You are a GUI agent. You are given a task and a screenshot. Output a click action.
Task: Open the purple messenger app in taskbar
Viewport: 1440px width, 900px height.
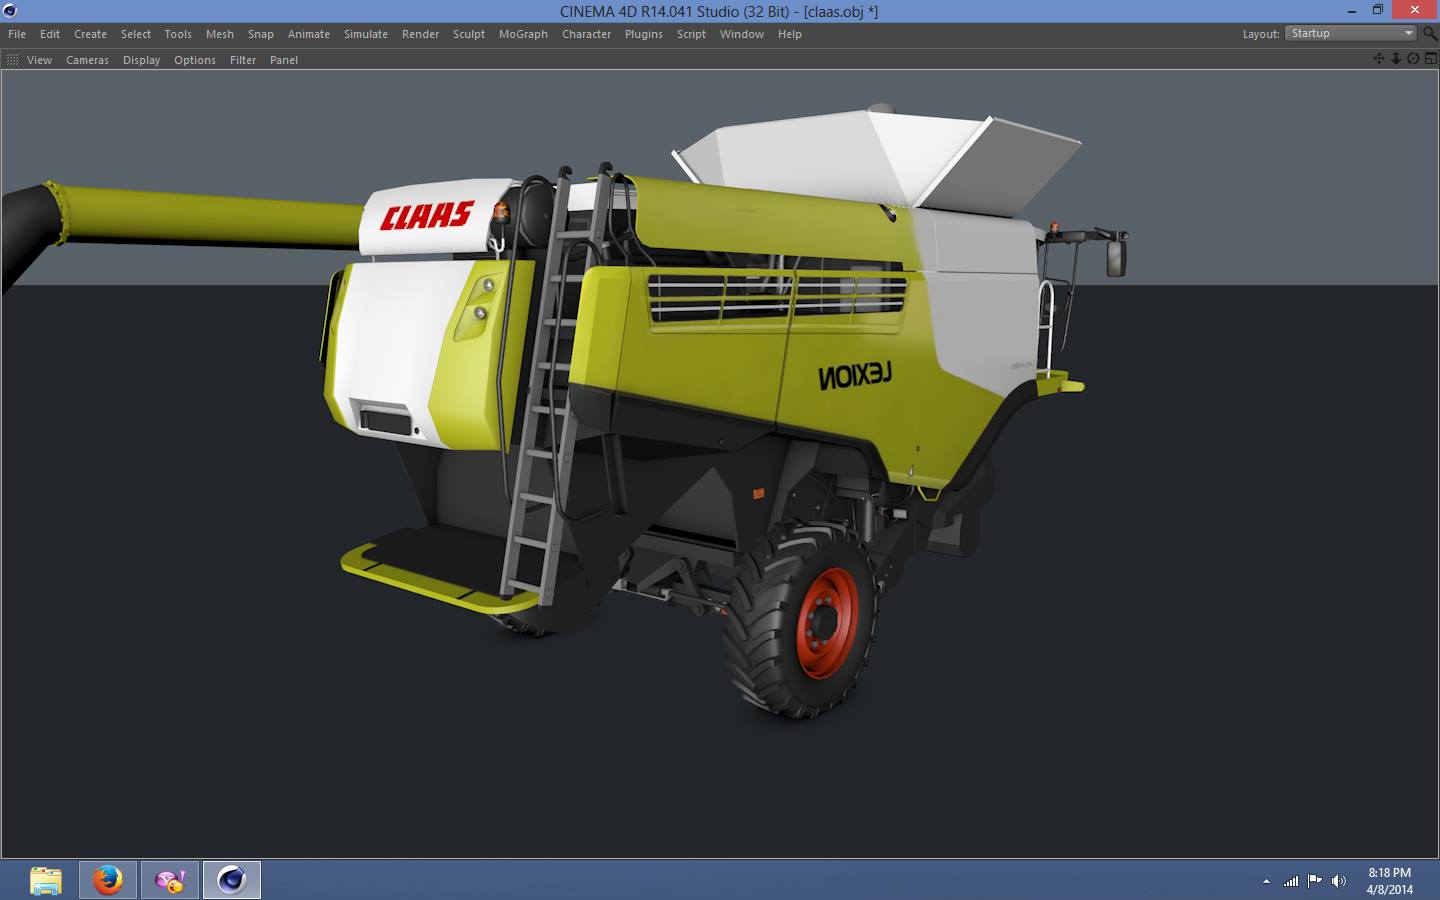click(170, 880)
